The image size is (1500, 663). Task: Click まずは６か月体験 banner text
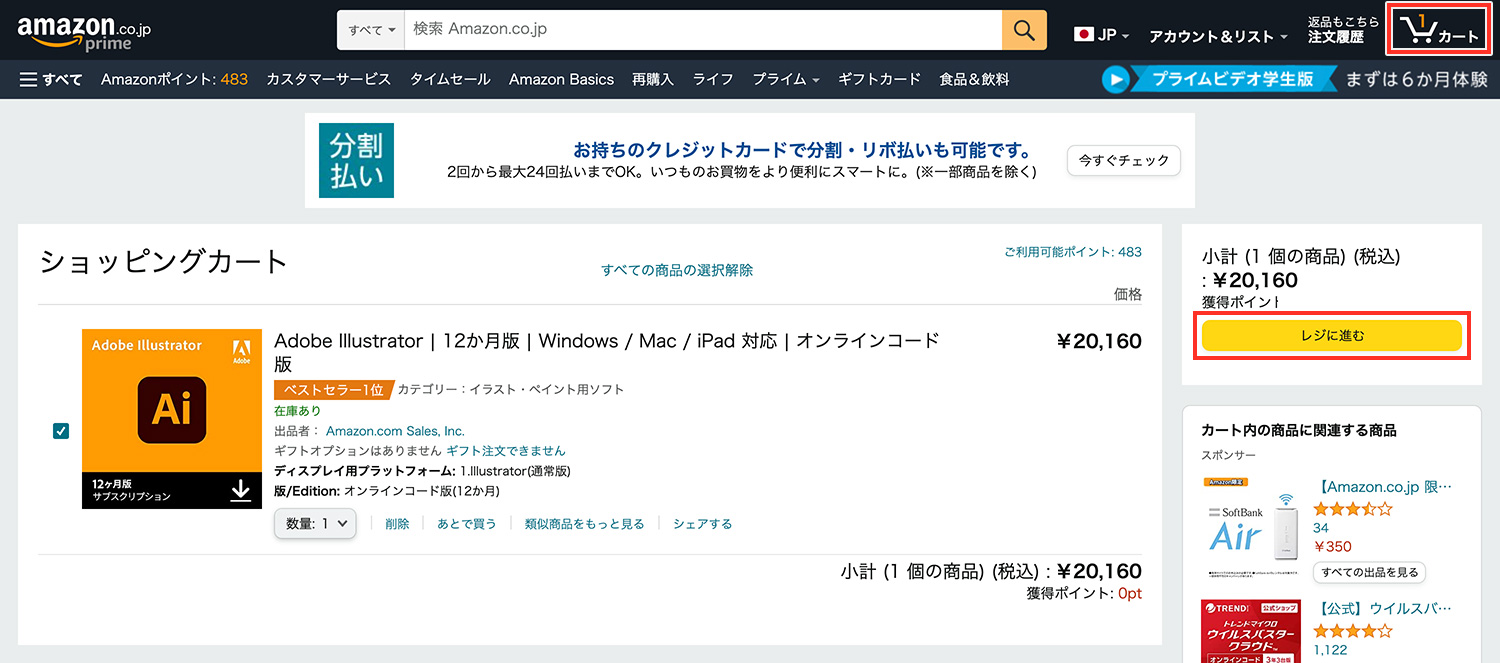point(1416,79)
